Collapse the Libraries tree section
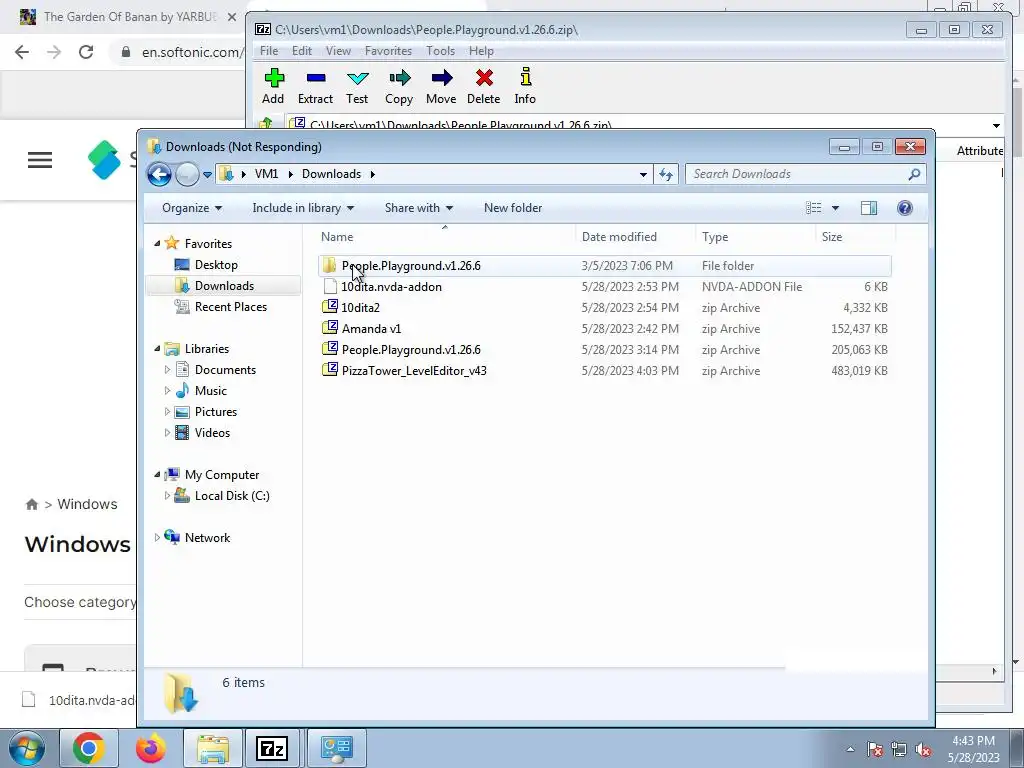Viewport: 1024px width, 768px height. (157, 349)
